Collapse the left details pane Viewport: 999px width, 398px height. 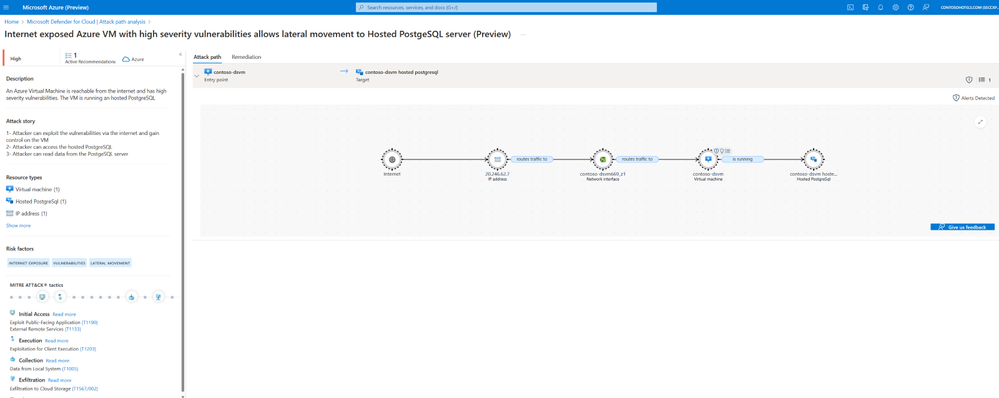(x=180, y=55)
